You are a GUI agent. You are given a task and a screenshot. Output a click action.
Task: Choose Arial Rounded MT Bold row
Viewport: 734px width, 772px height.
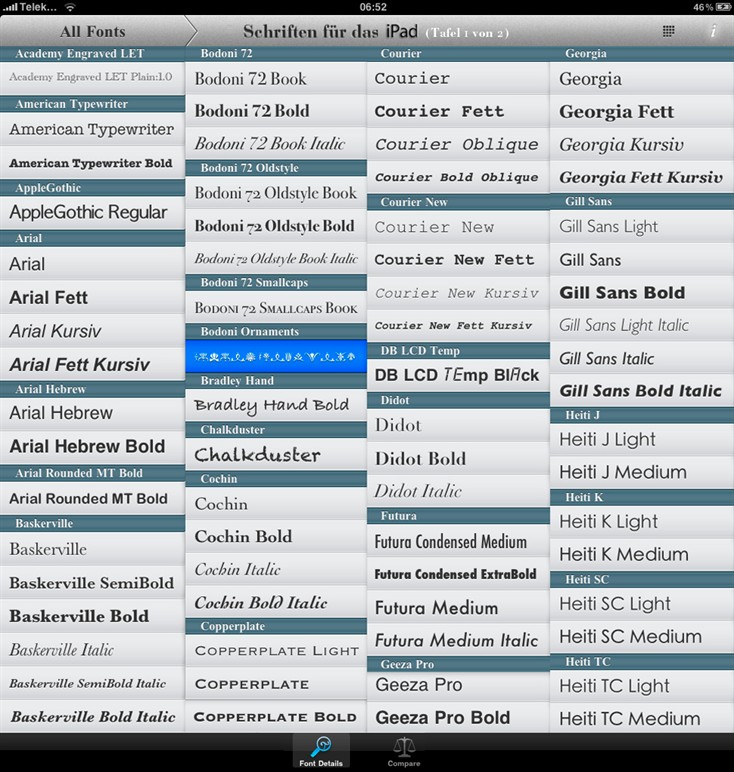[93, 499]
